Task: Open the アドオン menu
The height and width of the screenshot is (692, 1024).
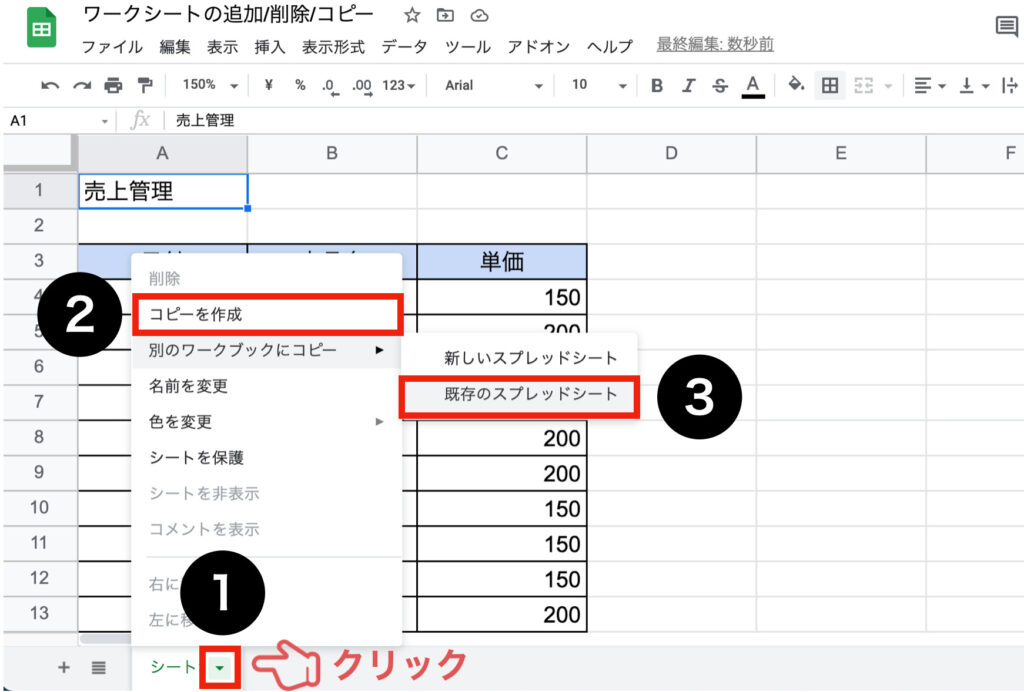Action: (x=539, y=46)
